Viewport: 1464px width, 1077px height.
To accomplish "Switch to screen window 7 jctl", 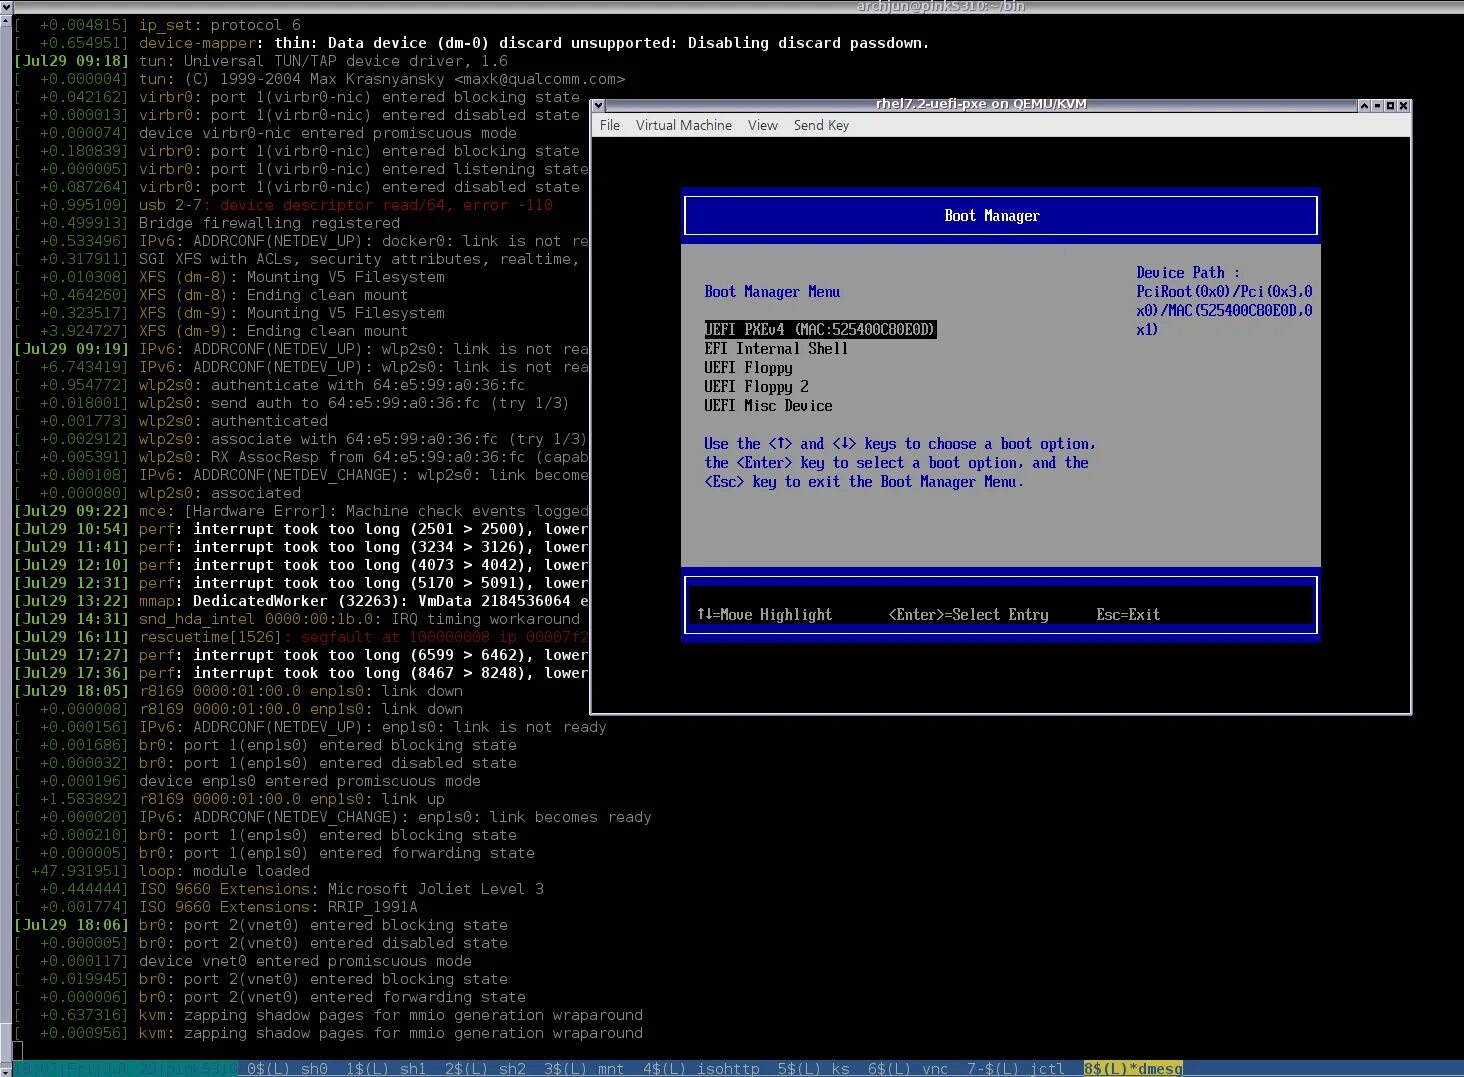I will [1016, 1069].
